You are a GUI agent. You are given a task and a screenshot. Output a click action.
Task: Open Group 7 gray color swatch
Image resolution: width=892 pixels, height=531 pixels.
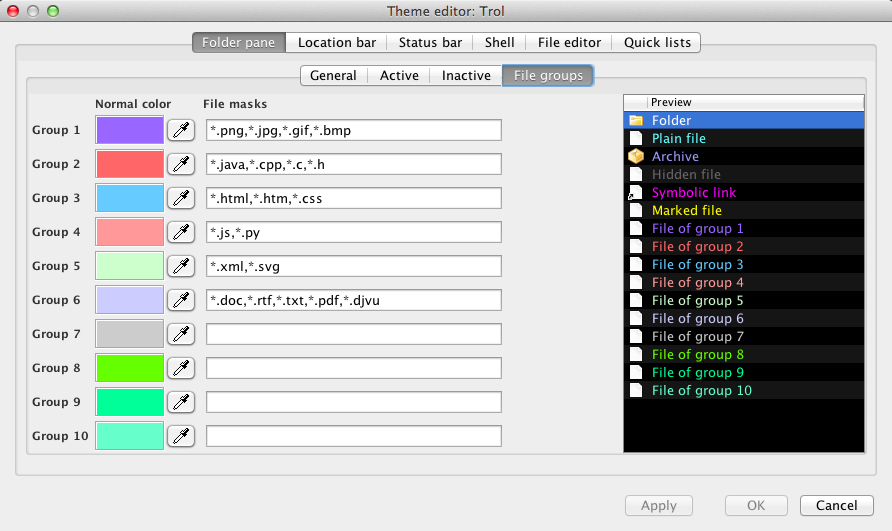[x=130, y=334]
